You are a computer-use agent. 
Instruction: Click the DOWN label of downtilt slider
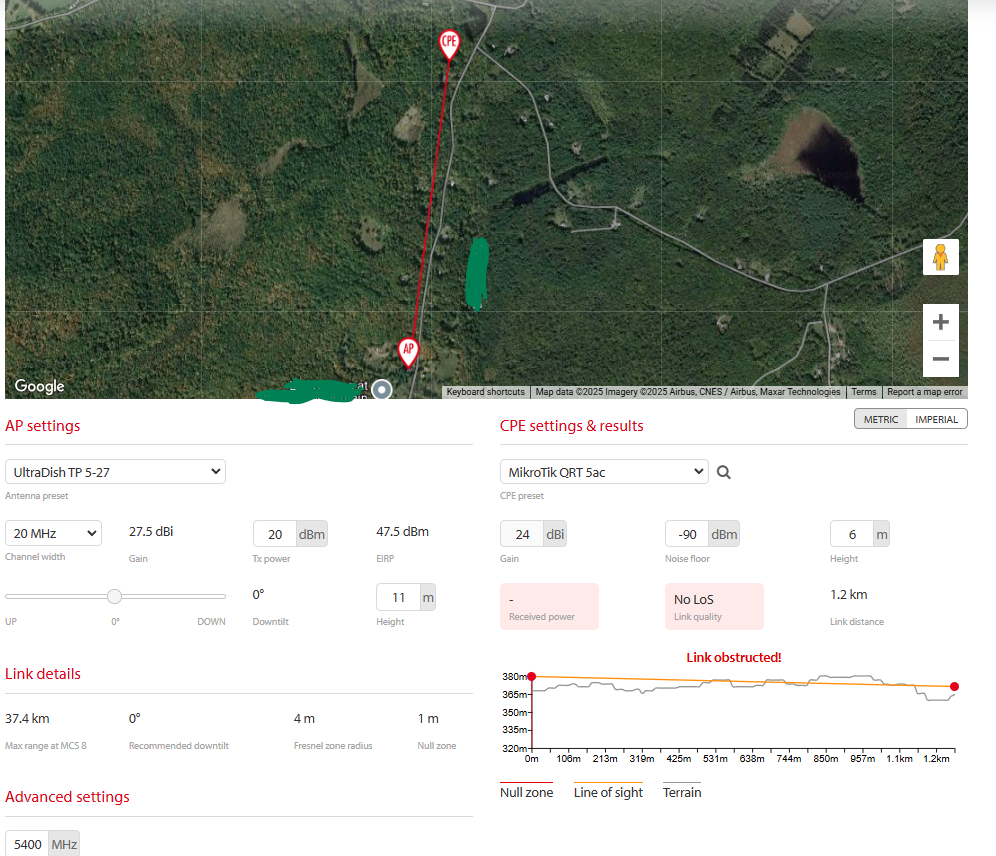211,622
